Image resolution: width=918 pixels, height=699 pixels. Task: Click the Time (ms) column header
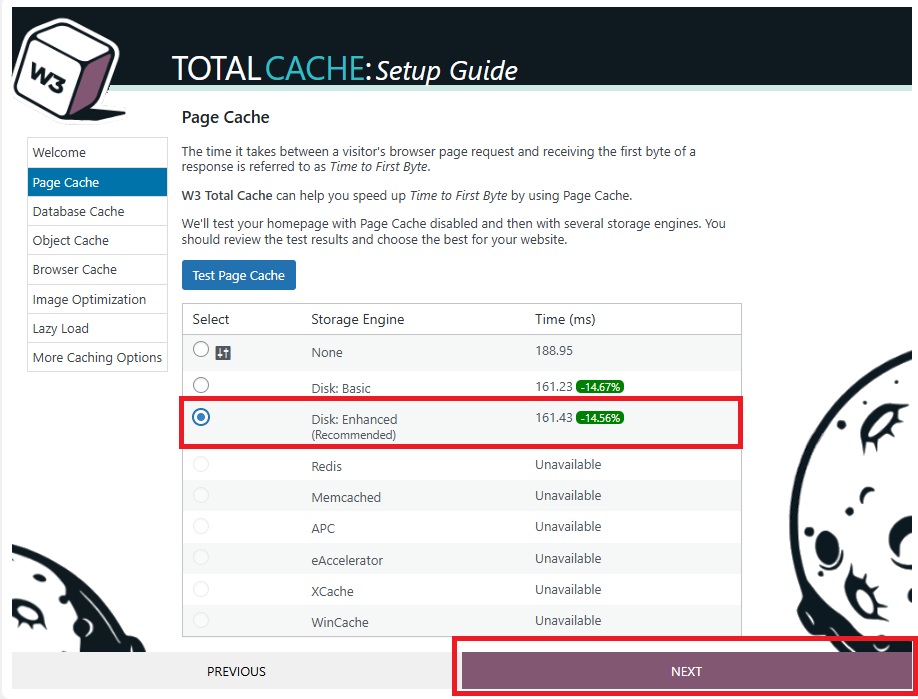tap(565, 319)
